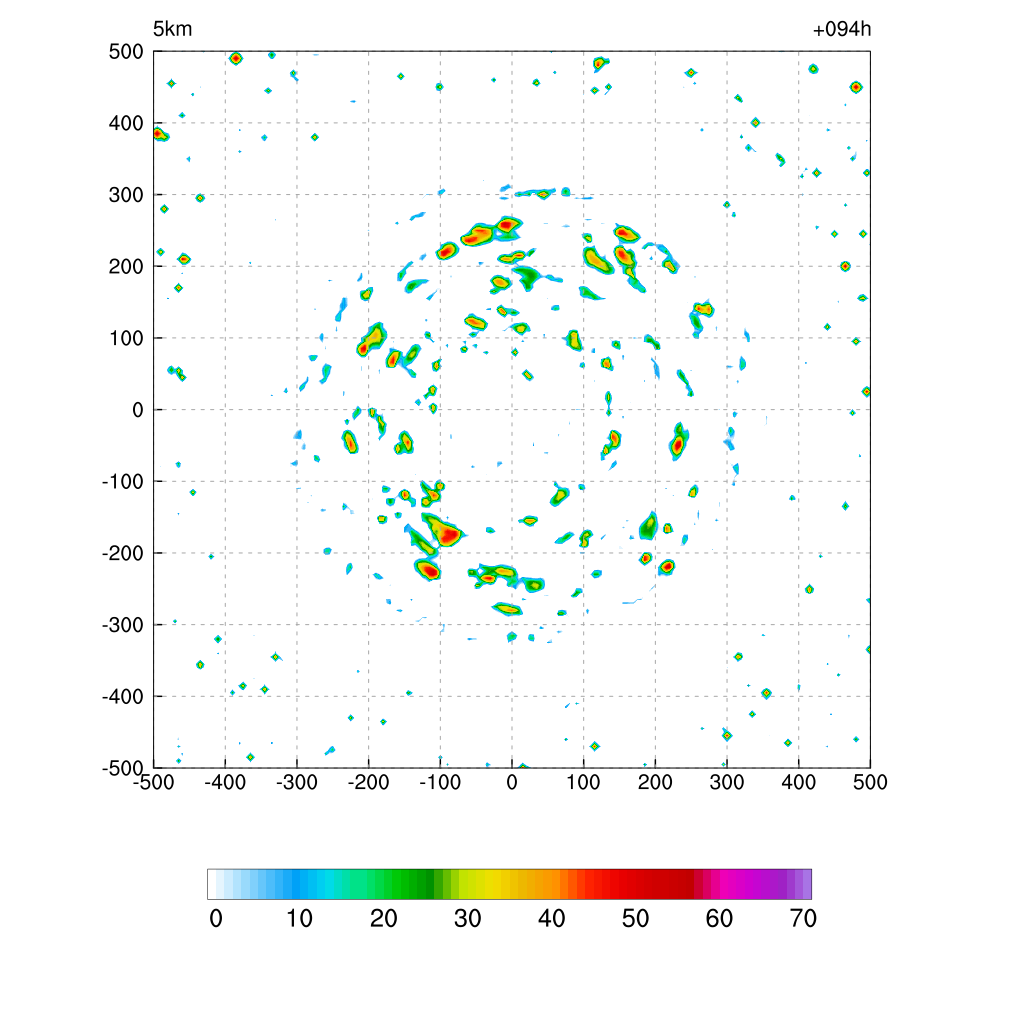Screen dimensions: 1024x1024
Task: Click the colorbar label '10'
Action: pyautogui.click(x=300, y=919)
